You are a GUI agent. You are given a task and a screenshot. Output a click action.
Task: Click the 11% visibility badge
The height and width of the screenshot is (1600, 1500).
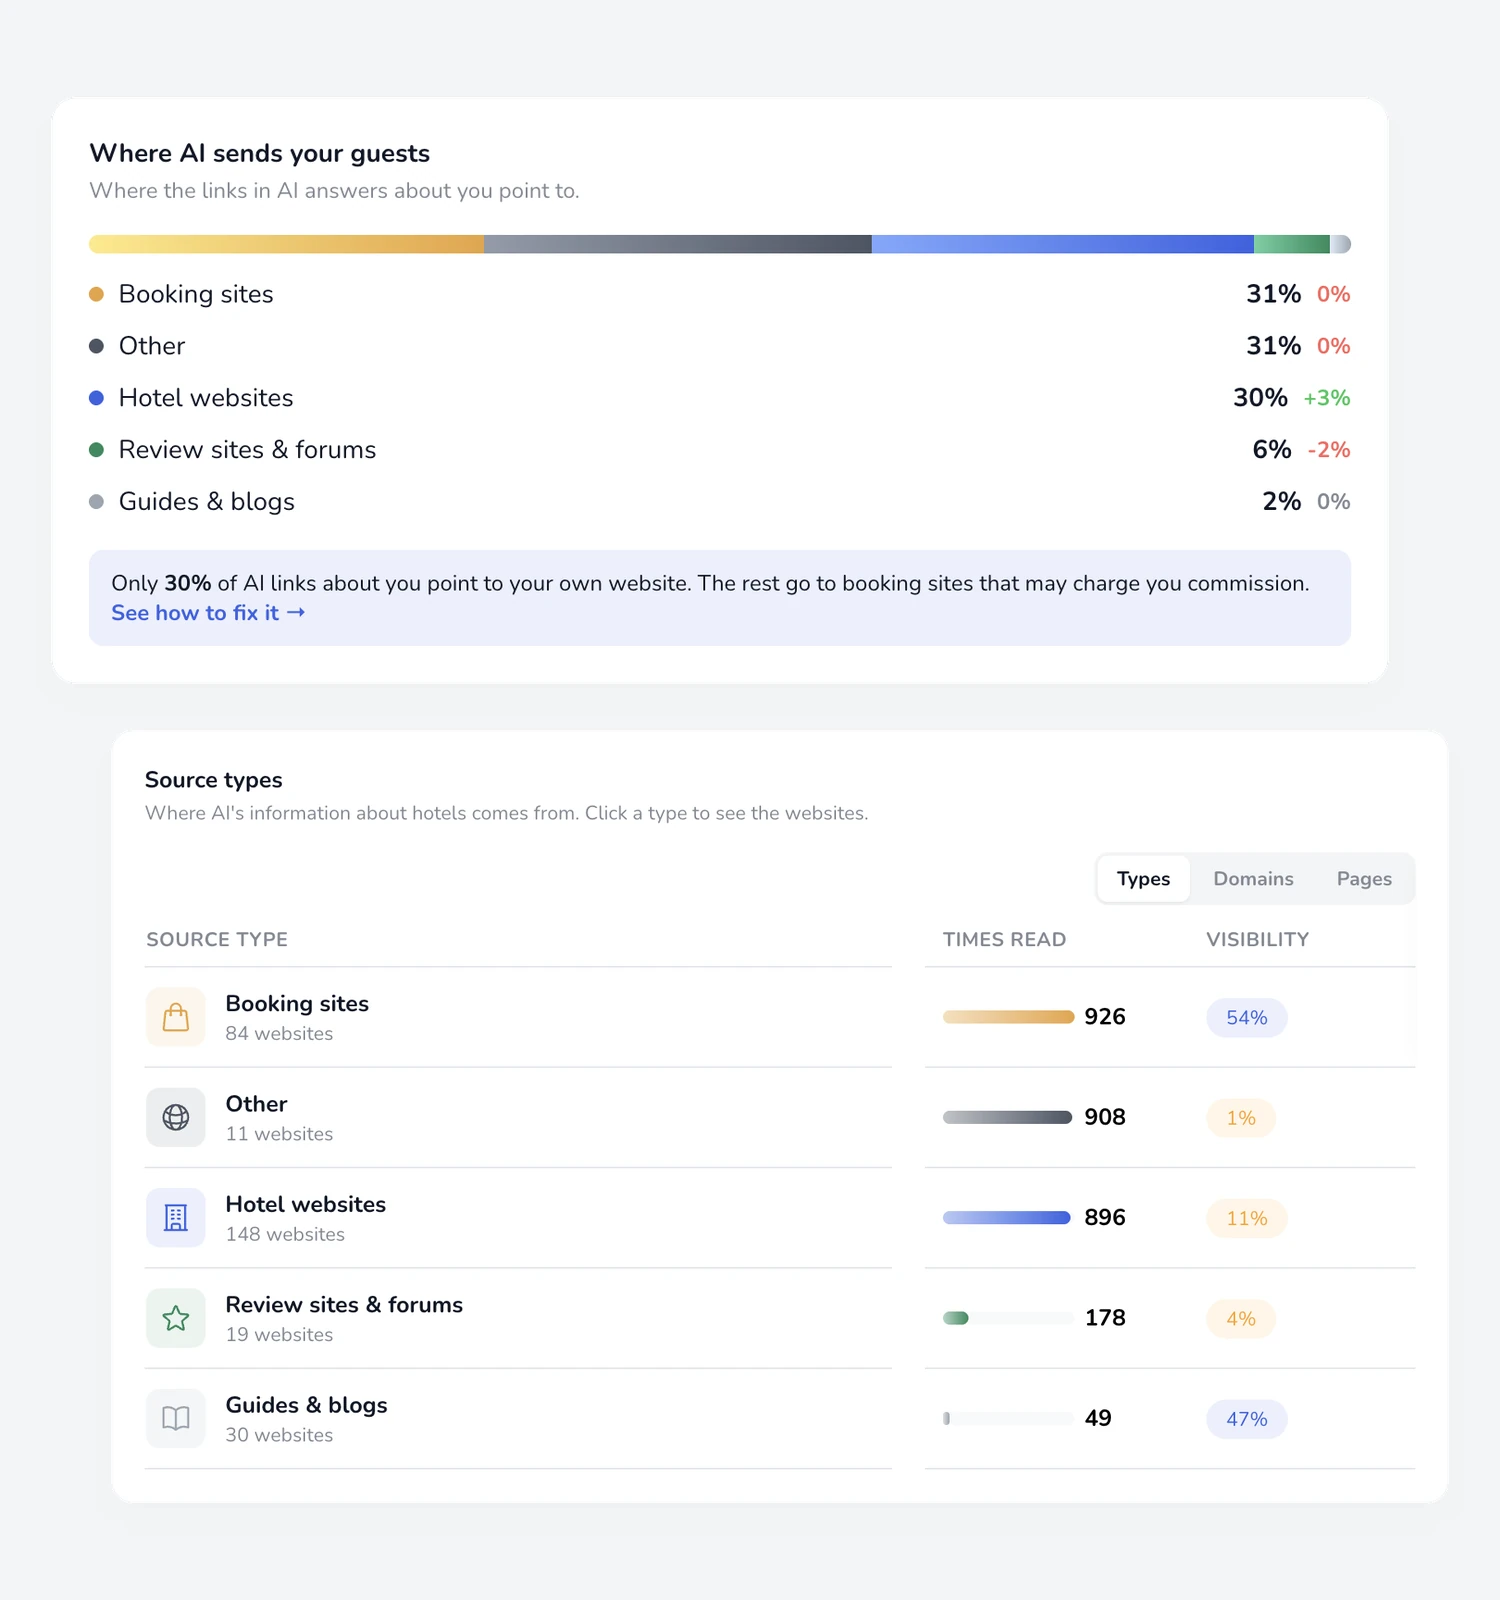coord(1247,1219)
